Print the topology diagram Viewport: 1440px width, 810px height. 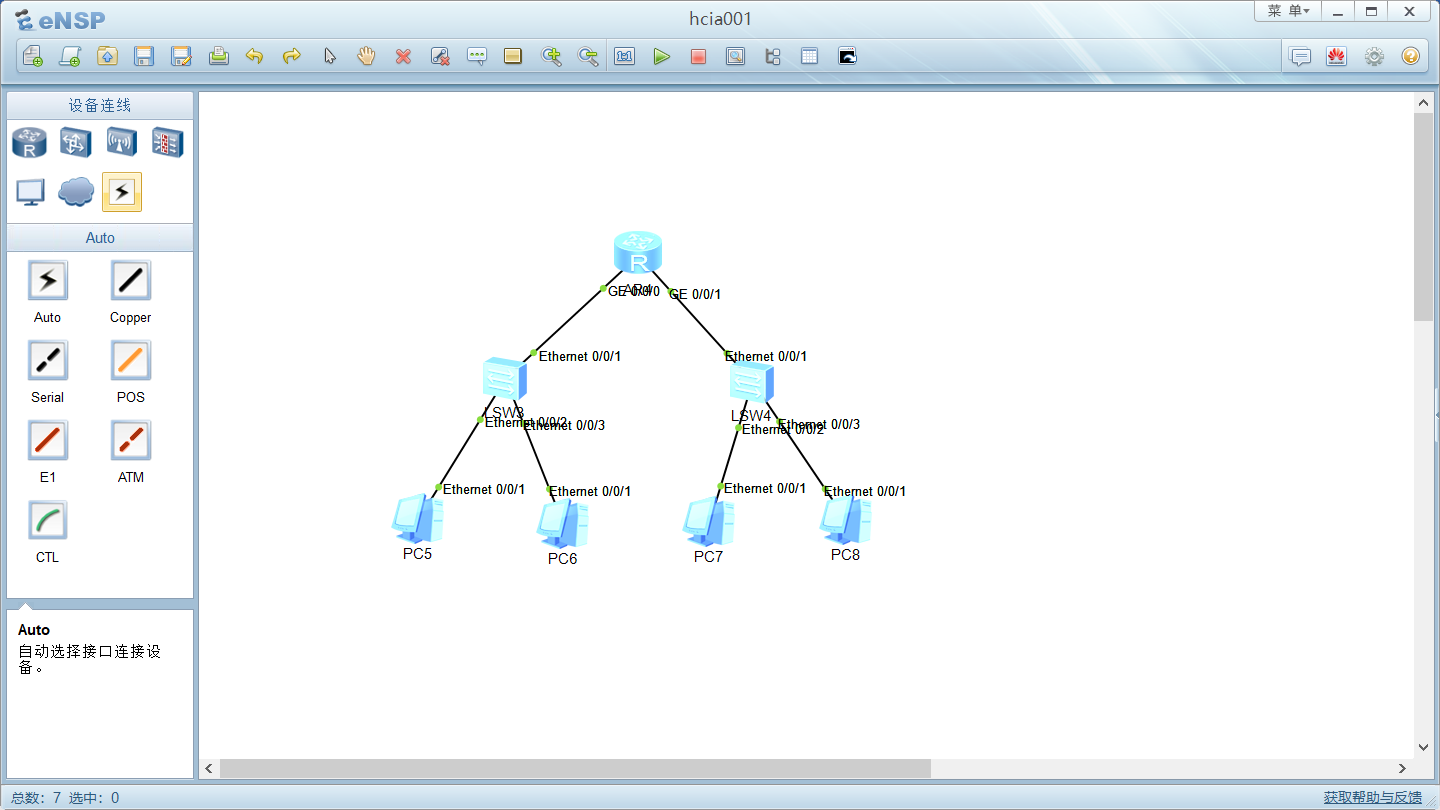tap(218, 57)
